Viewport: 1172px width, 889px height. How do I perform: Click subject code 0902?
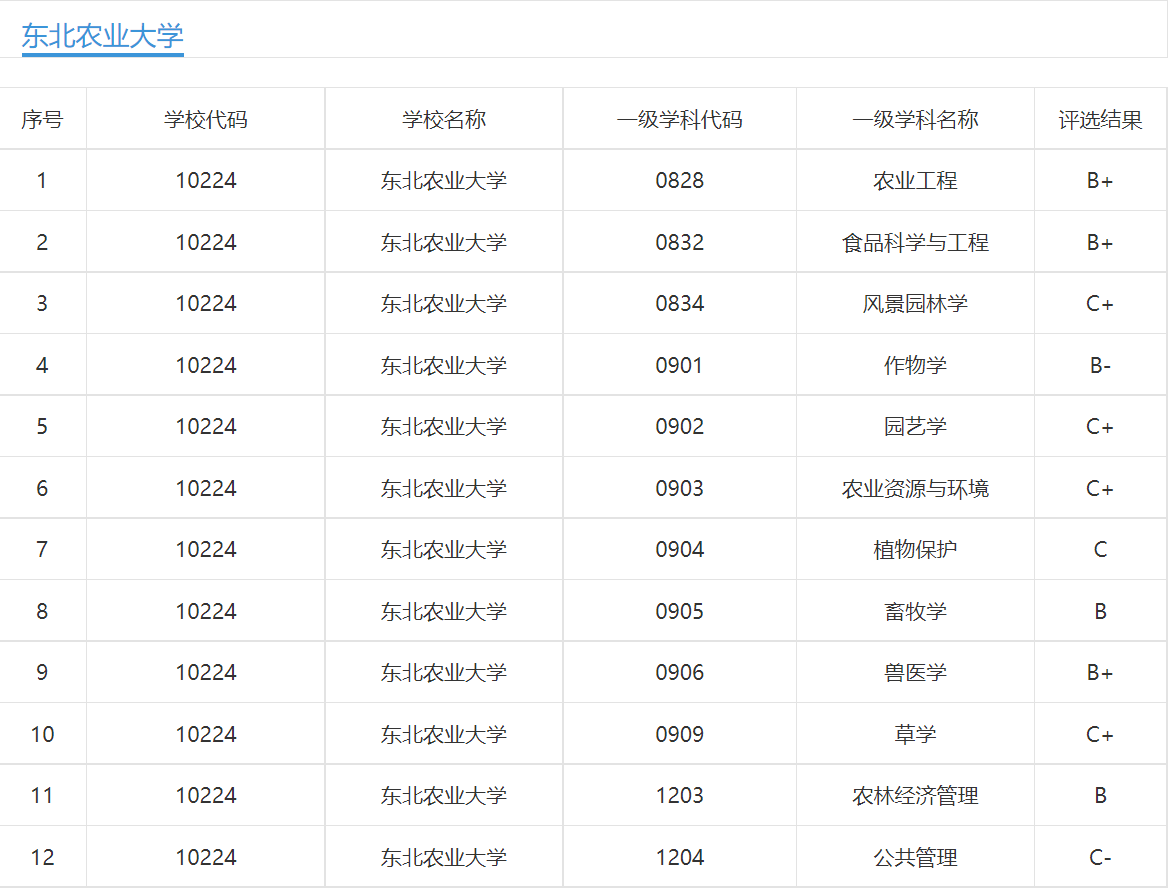pos(679,426)
